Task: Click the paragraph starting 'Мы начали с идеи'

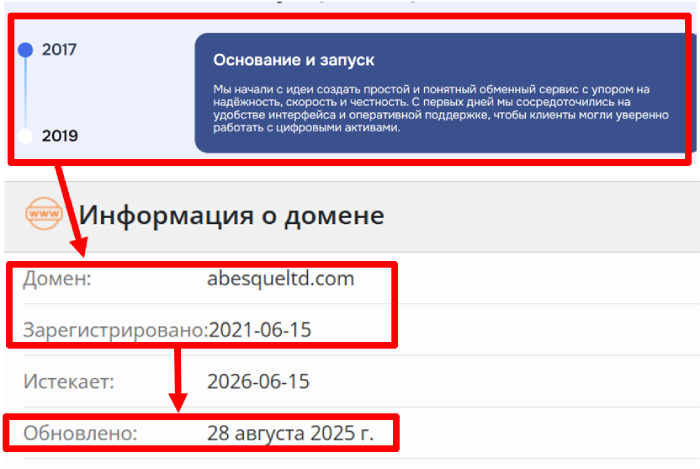Action: [441, 108]
